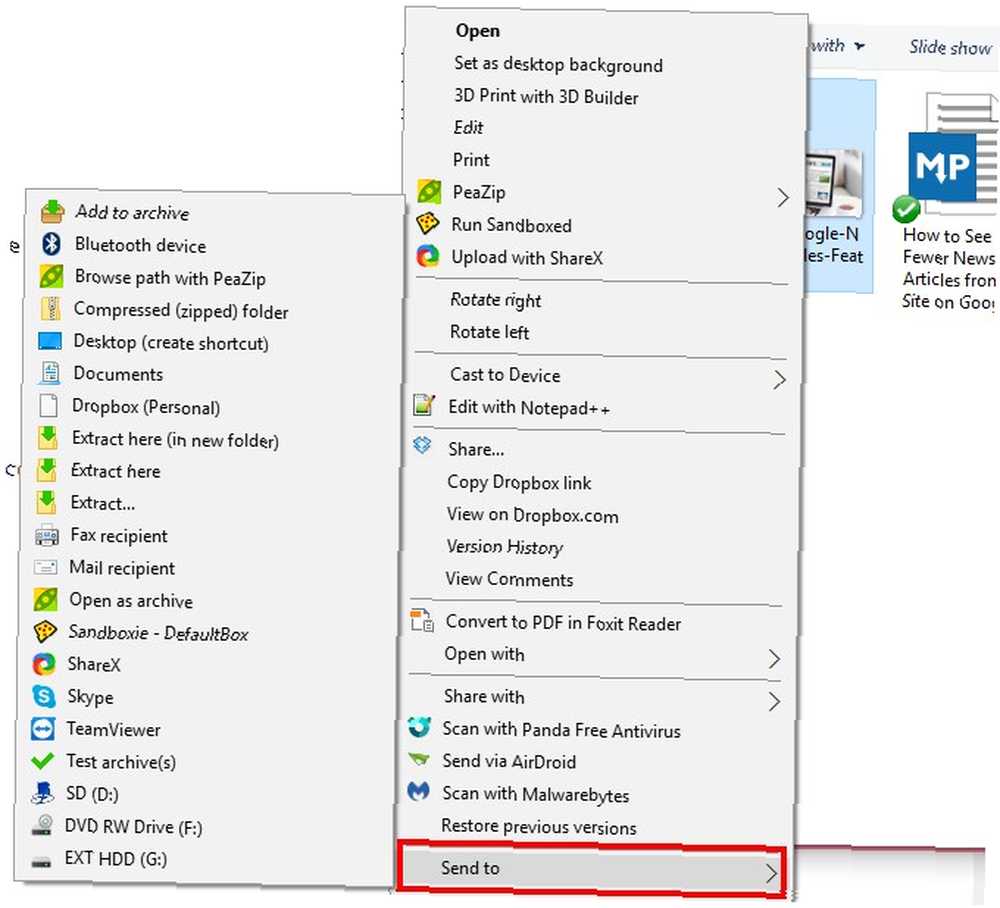Click the ShareX icon in Send to submenu

(x=44, y=664)
